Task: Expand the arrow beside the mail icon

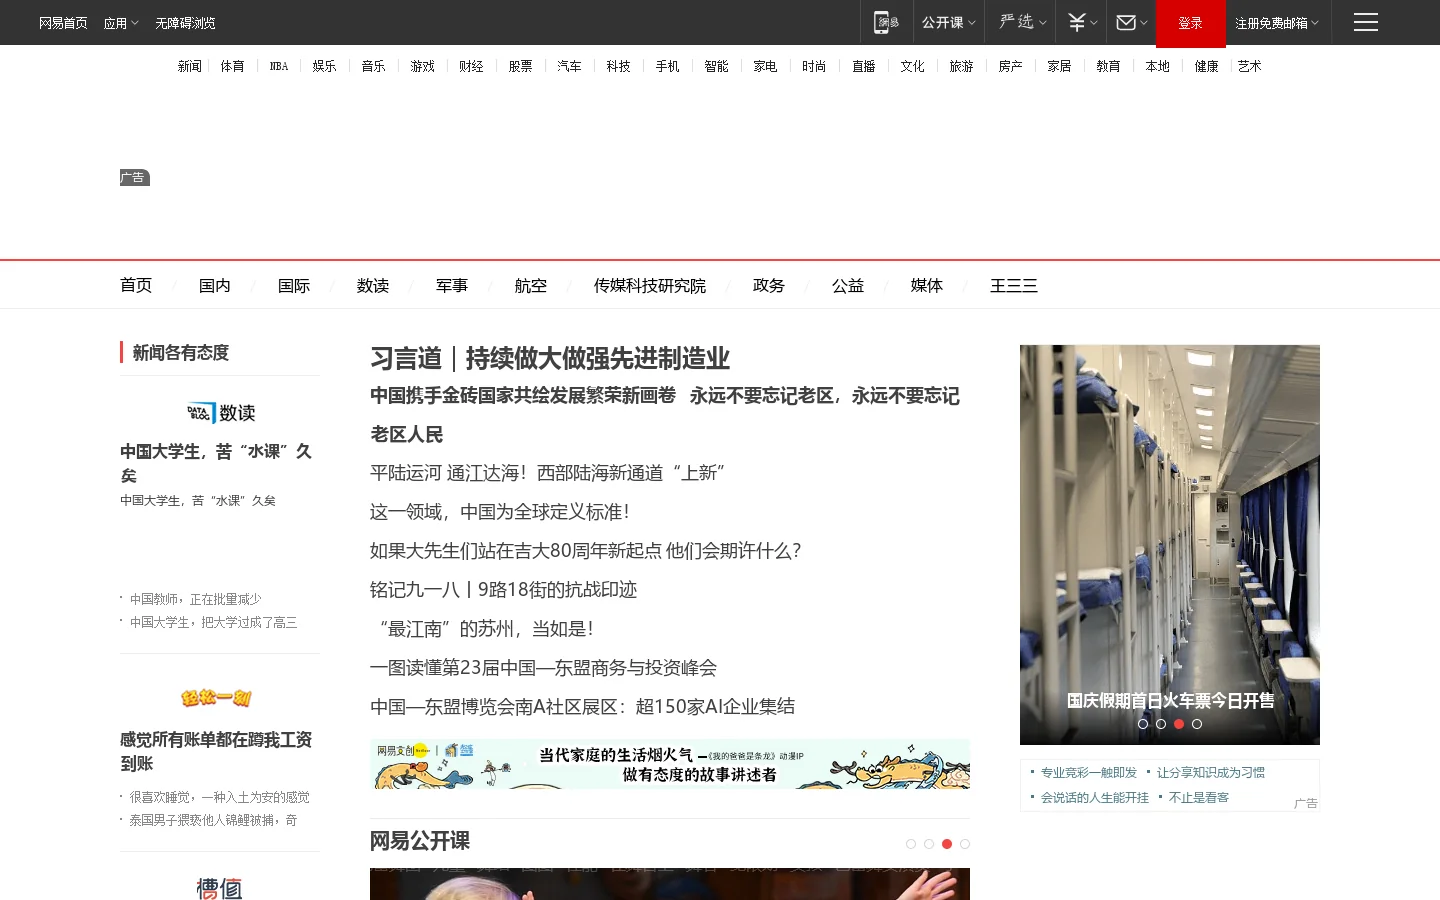Action: click(x=1144, y=23)
